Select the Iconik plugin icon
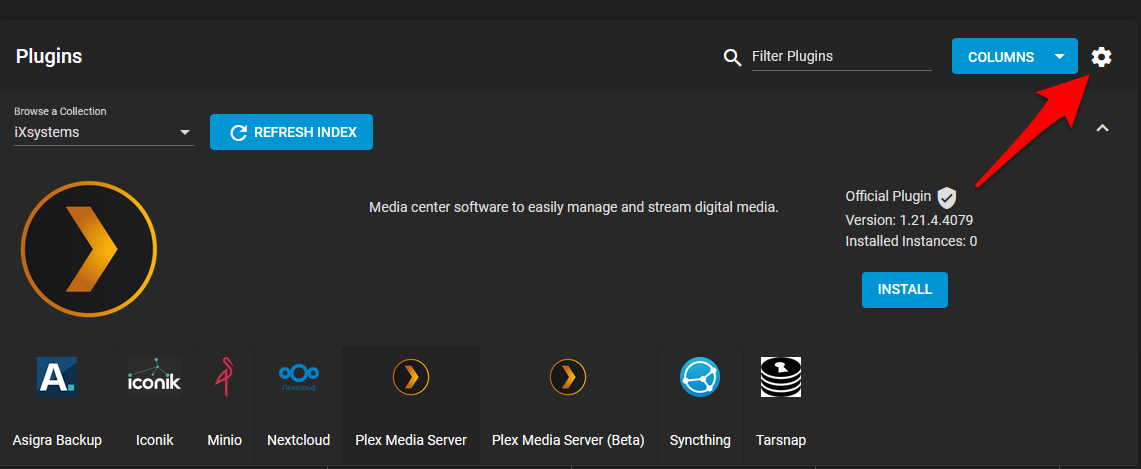The width and height of the screenshot is (1141, 469). pyautogui.click(x=154, y=377)
